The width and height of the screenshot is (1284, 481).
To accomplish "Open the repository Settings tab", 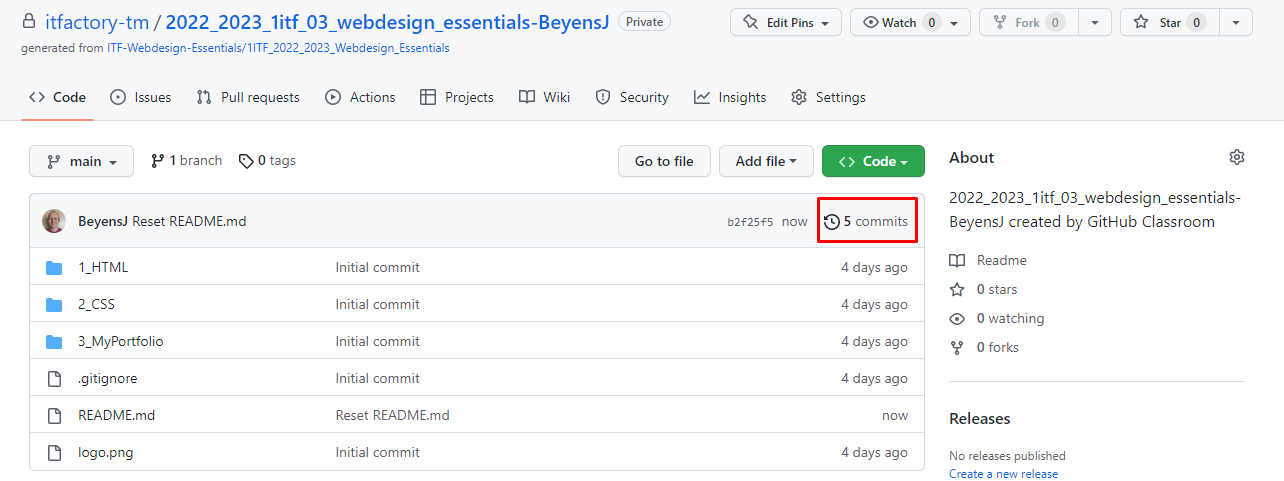I will point(828,97).
